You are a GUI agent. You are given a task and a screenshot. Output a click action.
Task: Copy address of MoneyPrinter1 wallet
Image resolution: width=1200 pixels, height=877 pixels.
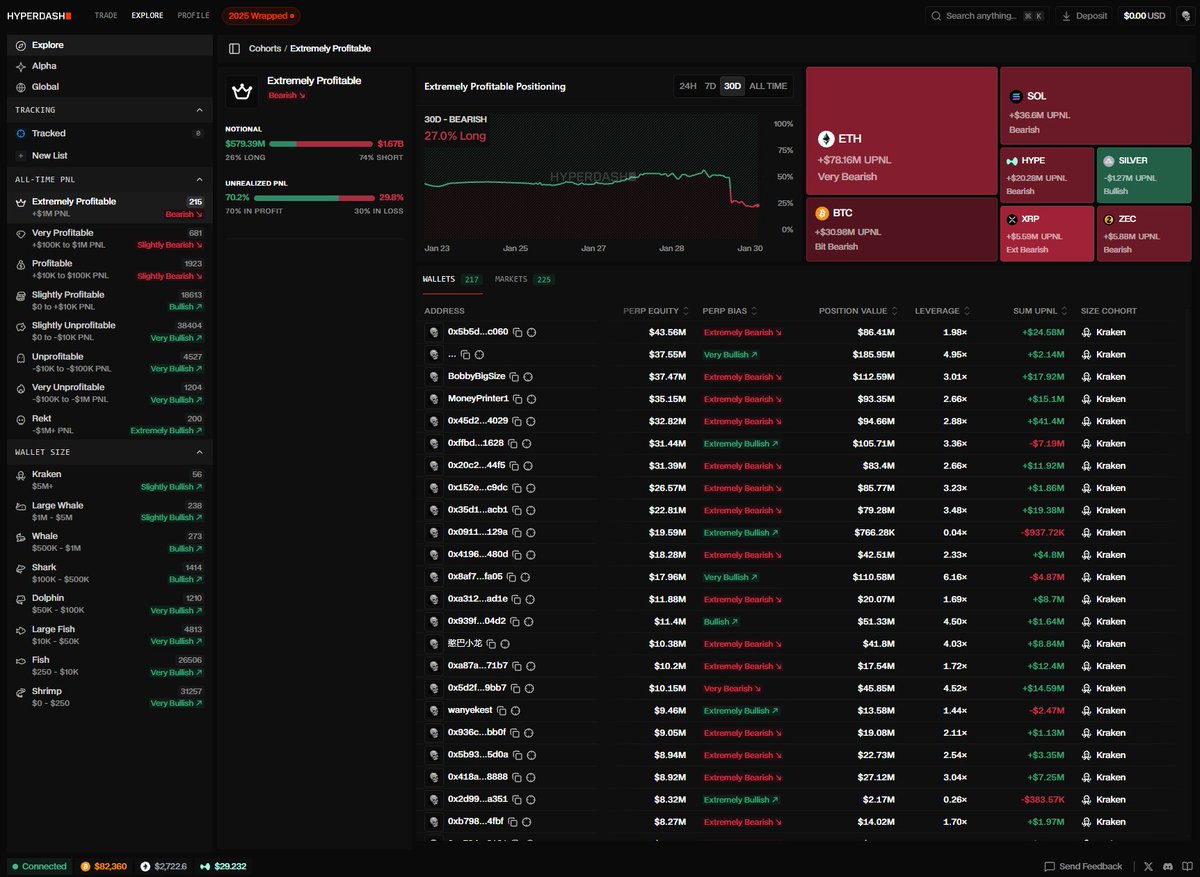(x=519, y=399)
